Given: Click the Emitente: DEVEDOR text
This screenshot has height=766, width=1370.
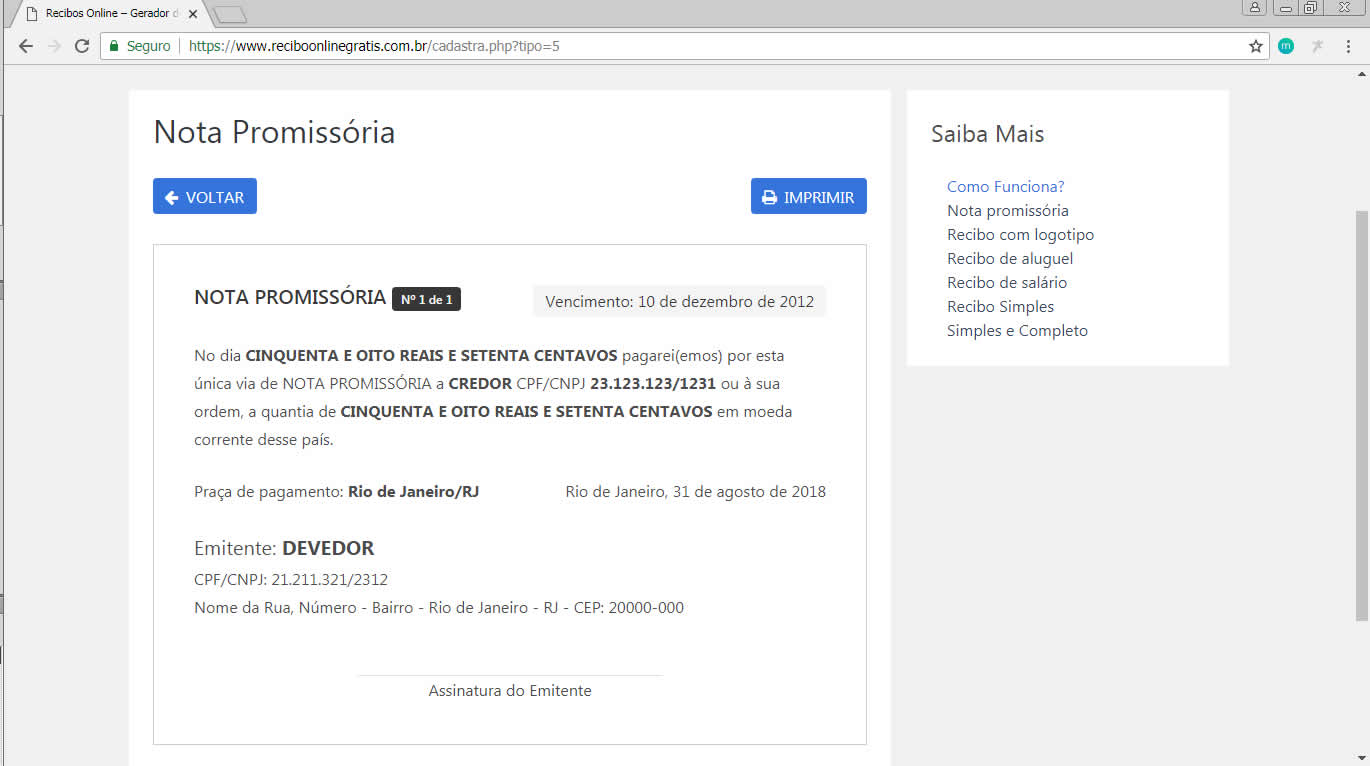Looking at the screenshot, I should pos(284,548).
